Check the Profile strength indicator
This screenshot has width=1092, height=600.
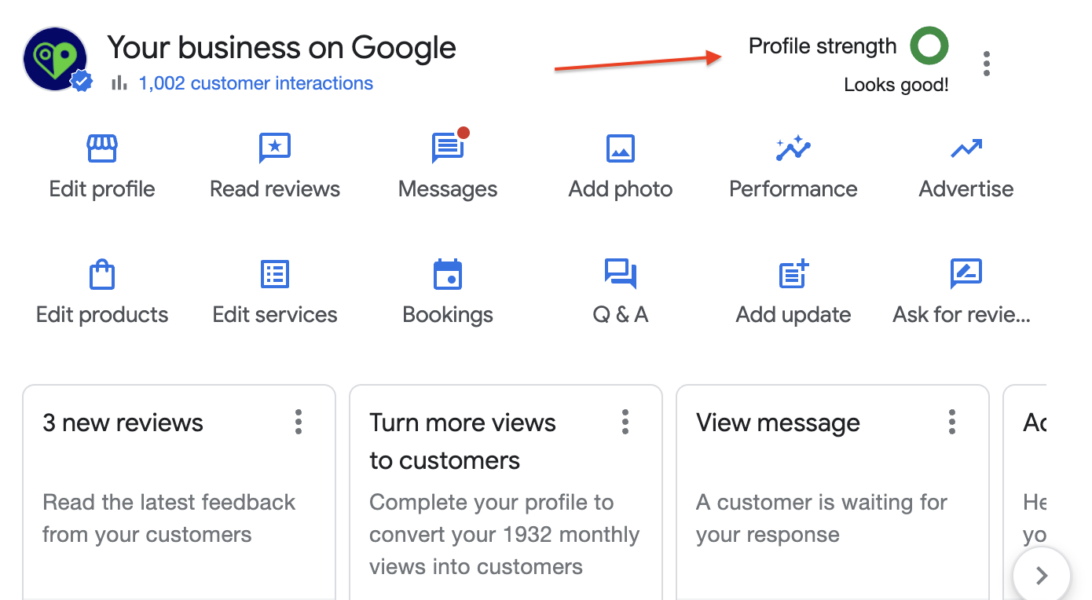(x=929, y=45)
